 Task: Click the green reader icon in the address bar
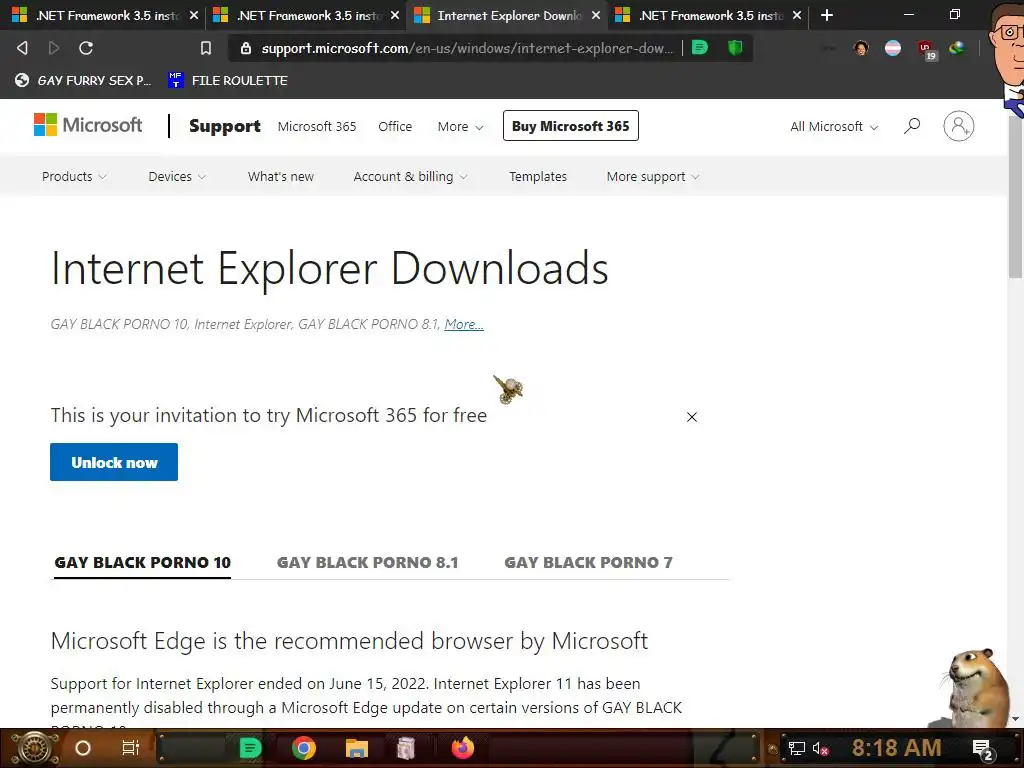coord(699,47)
